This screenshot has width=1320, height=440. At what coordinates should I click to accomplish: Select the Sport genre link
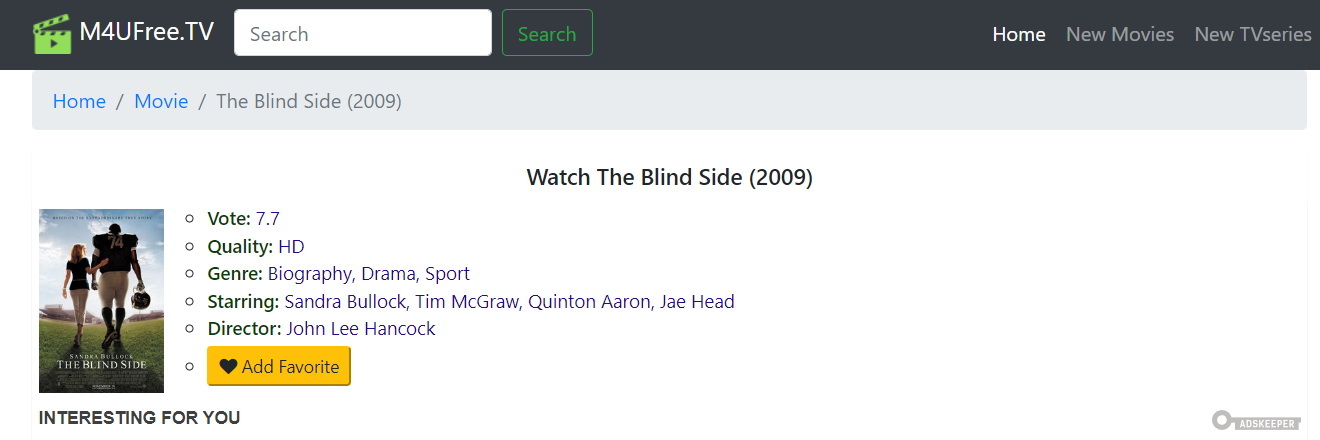tap(447, 273)
